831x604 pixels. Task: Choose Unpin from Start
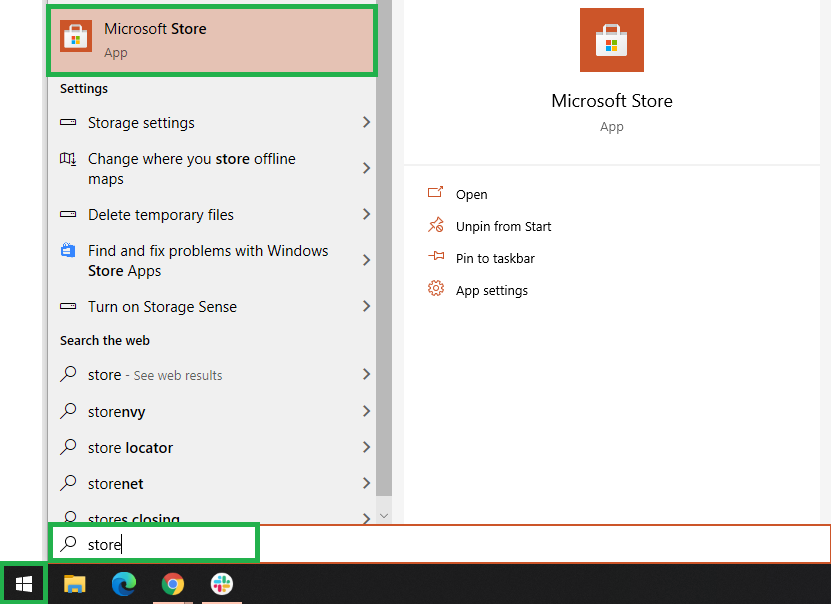click(x=503, y=227)
